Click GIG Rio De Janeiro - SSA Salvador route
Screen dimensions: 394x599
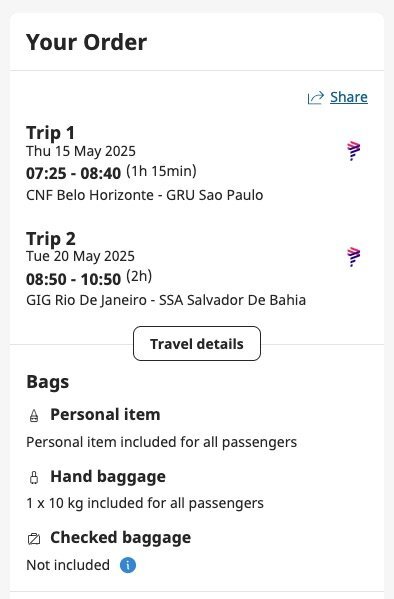click(166, 300)
